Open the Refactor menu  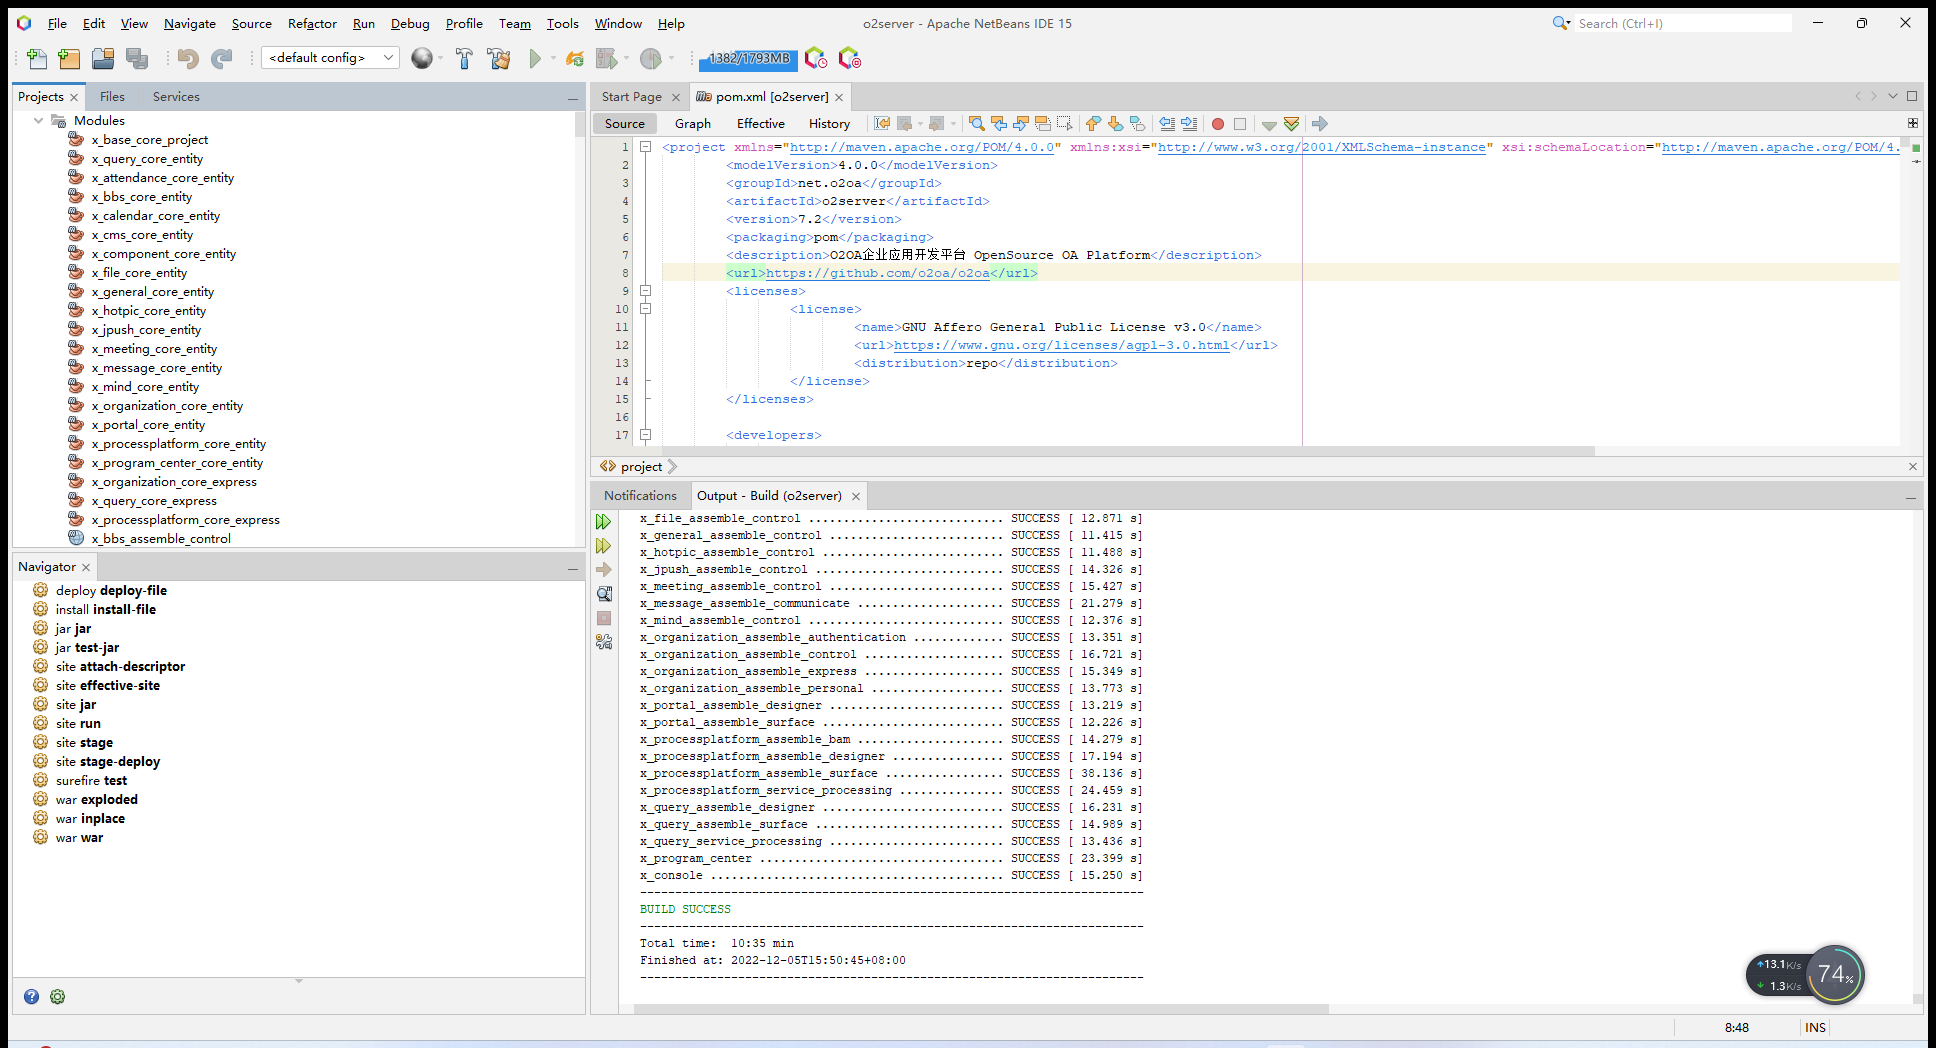click(x=312, y=23)
